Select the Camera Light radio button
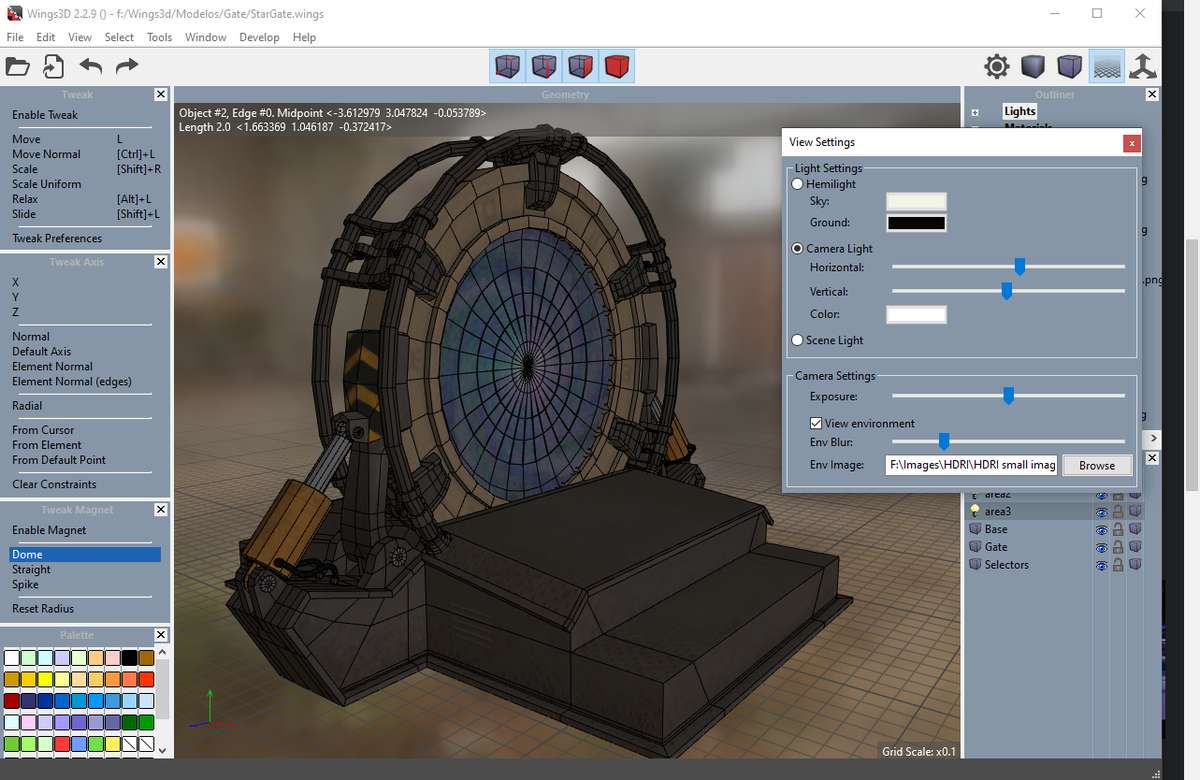The height and width of the screenshot is (780, 1200). 797,248
